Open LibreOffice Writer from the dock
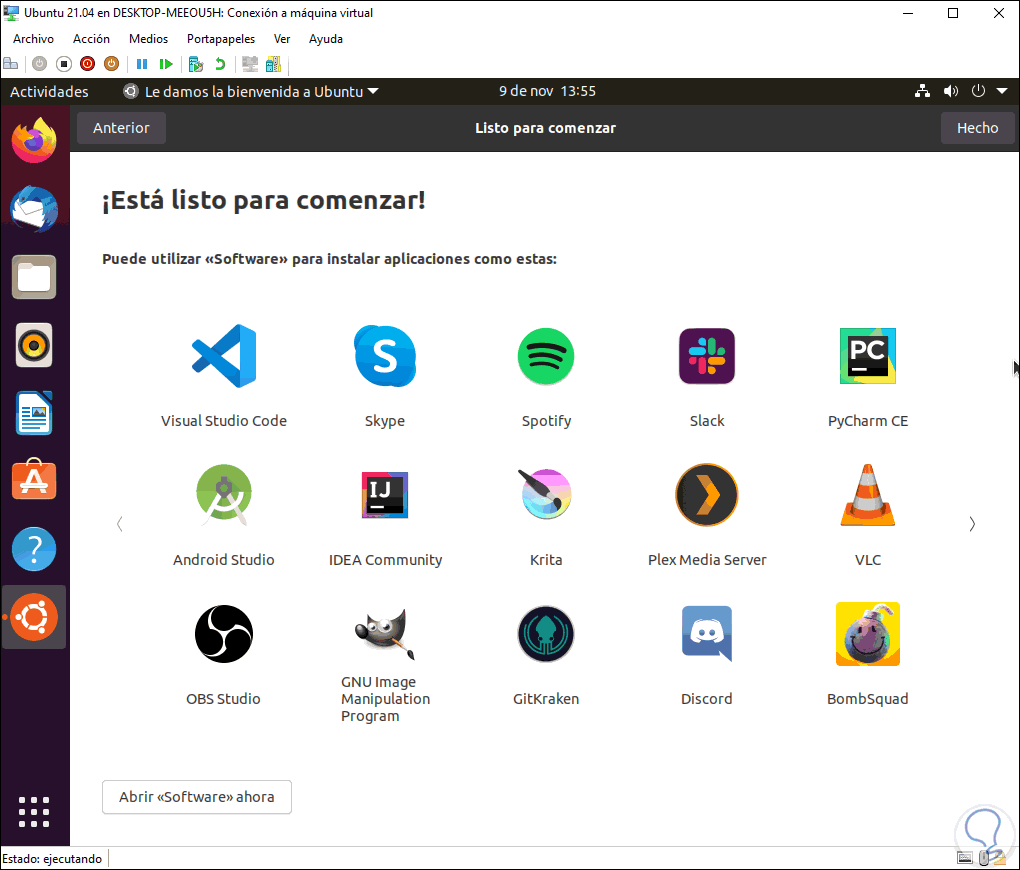Screen dimensions: 1020x870 click(34, 413)
